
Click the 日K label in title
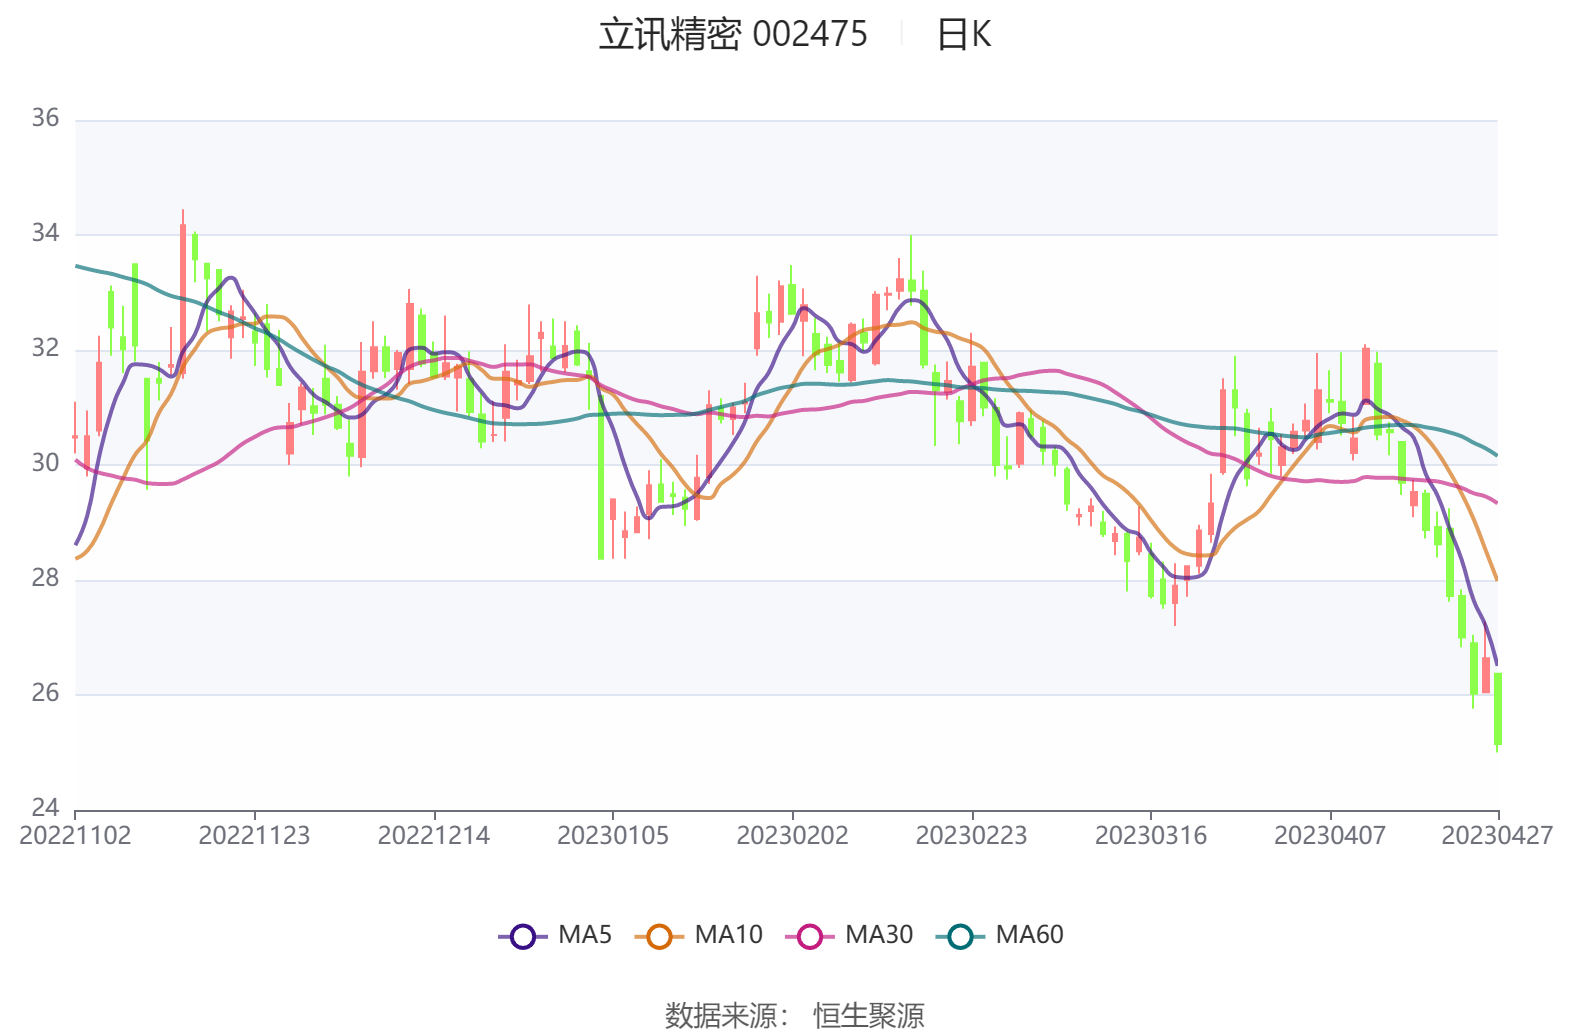click(964, 34)
